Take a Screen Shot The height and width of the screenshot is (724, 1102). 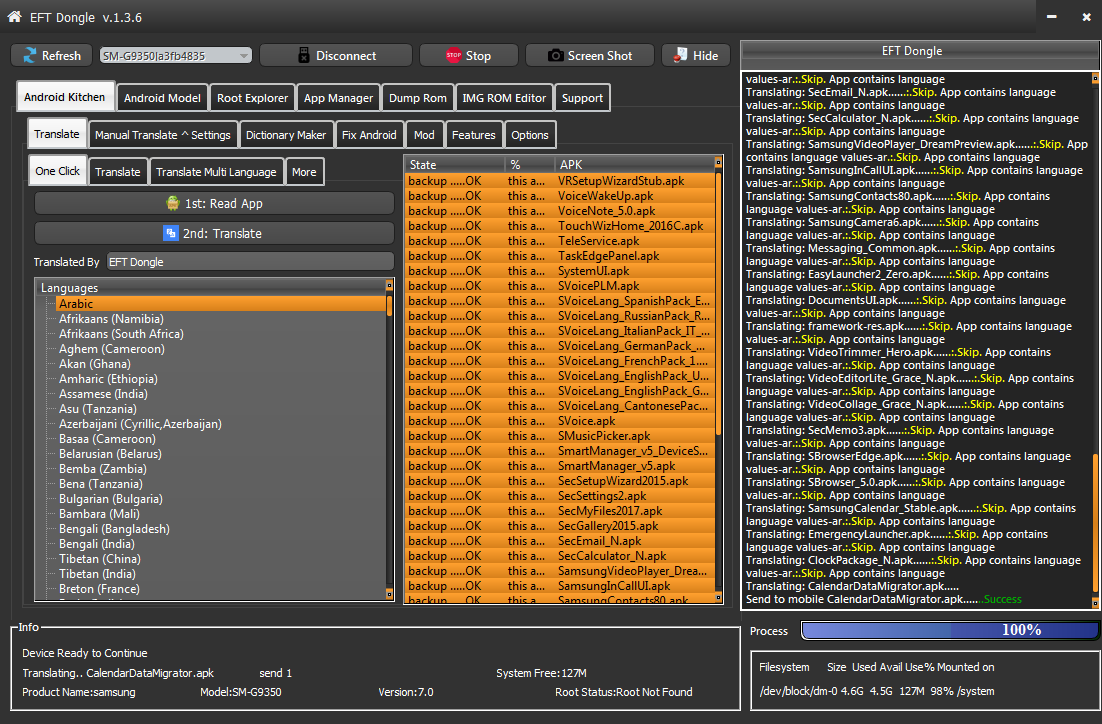(590, 56)
